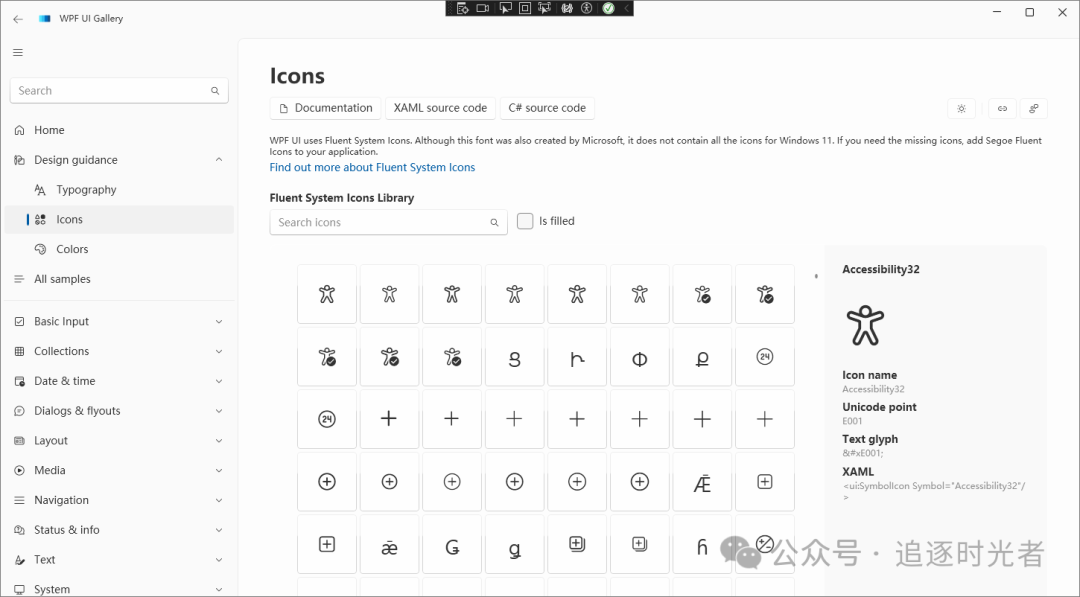Screen dimensions: 1080x597
Task: Select the lowercase g with stroke tile
Action: point(515,545)
